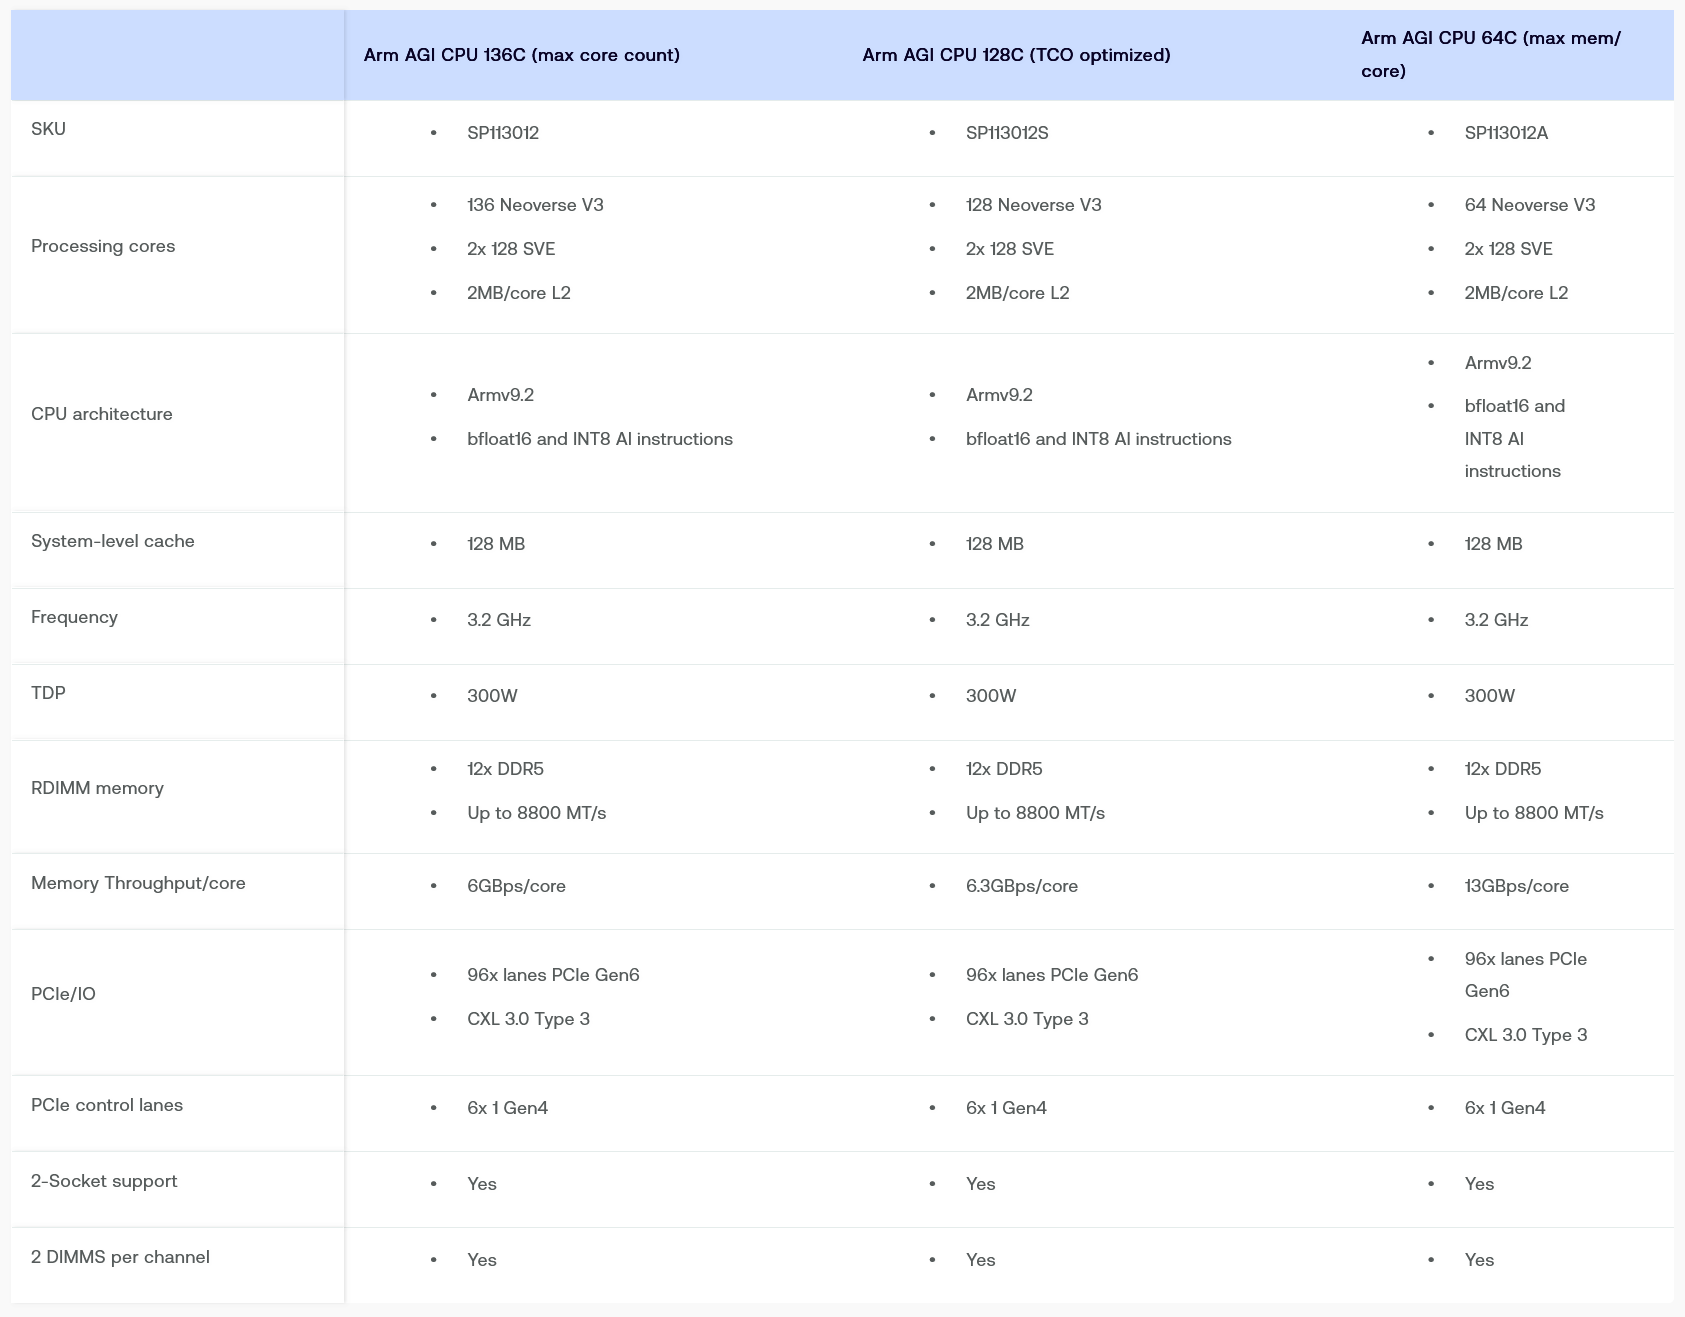Click the TDP row label
The image size is (1685, 1317).
click(x=48, y=693)
